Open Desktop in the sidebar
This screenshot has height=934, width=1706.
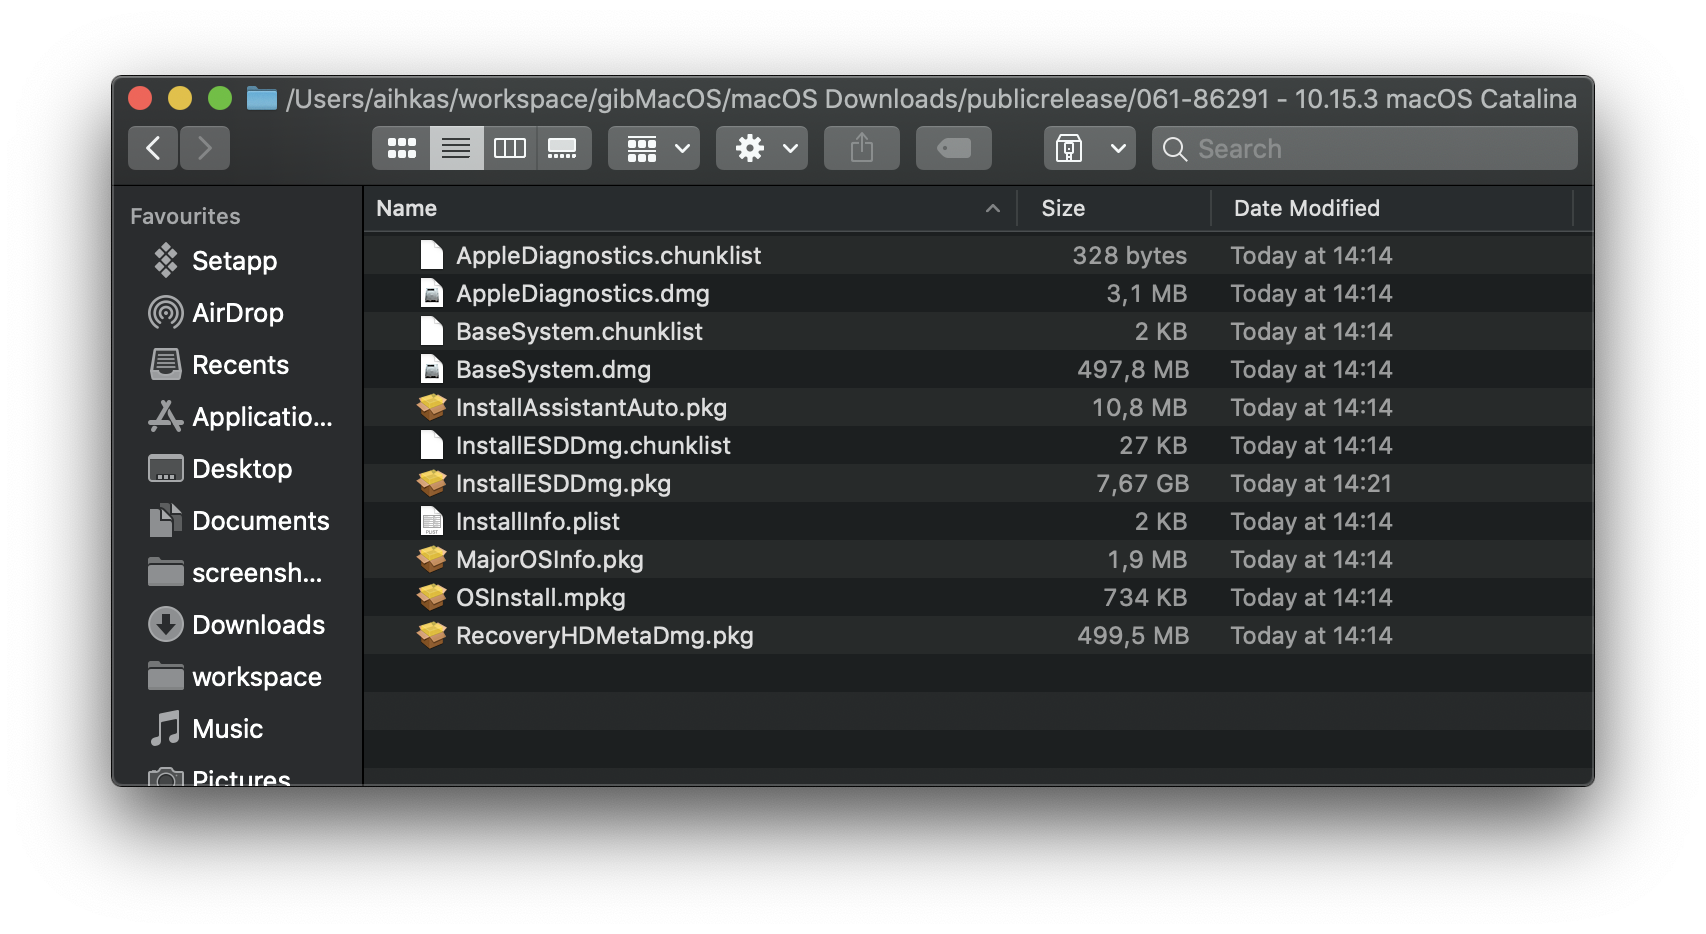[238, 469]
